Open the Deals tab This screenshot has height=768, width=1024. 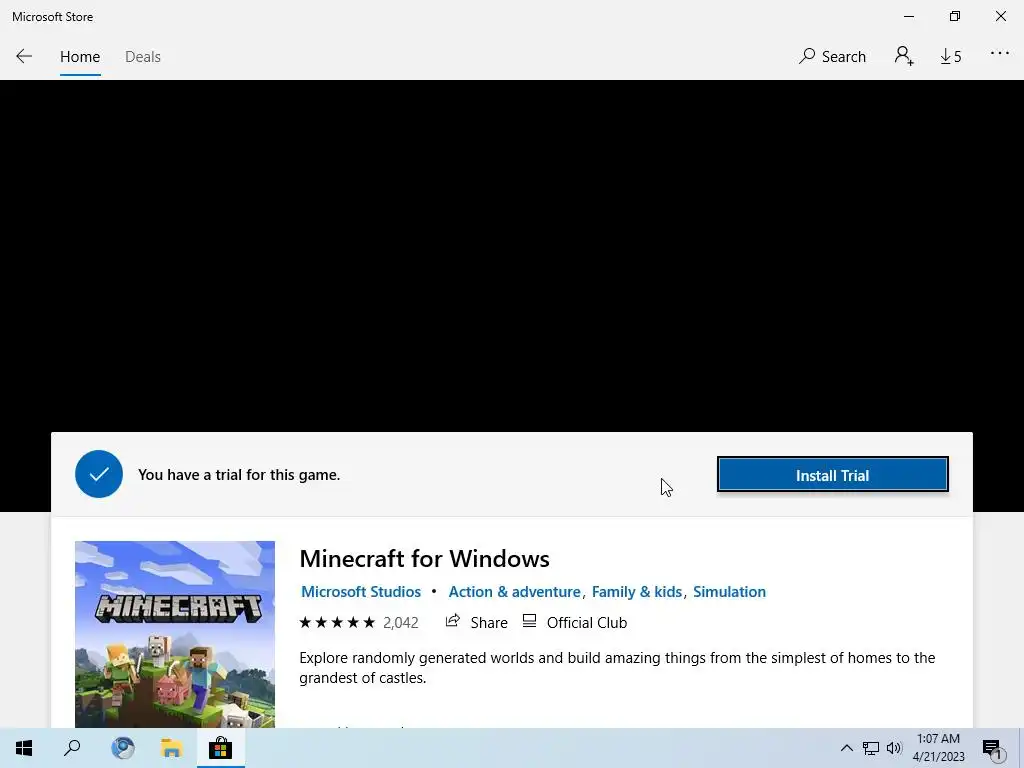click(142, 57)
